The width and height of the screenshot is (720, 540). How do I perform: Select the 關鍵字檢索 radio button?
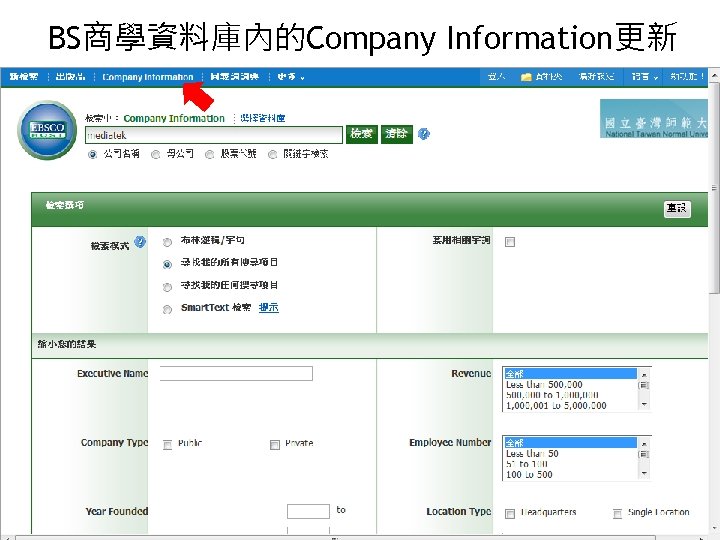pos(273,155)
